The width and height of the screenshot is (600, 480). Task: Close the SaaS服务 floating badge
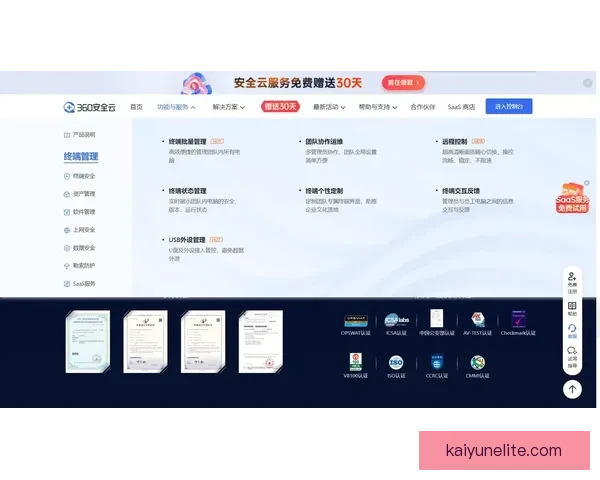pyautogui.click(x=587, y=183)
